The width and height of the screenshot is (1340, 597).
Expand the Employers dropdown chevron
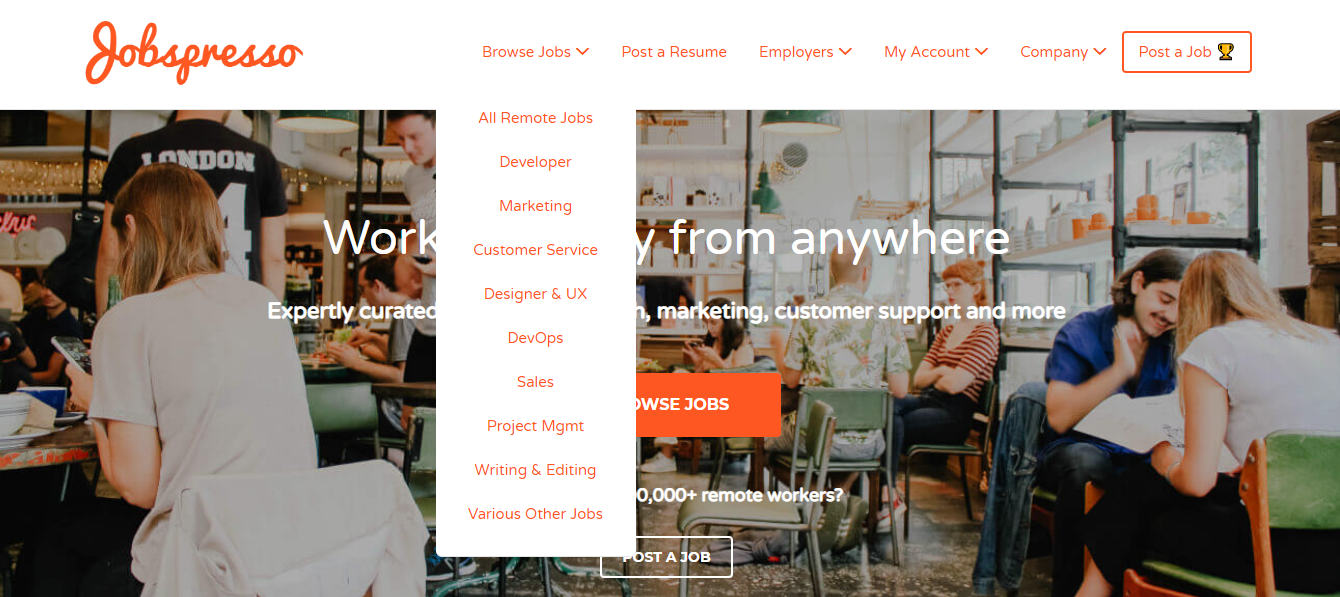[845, 52]
